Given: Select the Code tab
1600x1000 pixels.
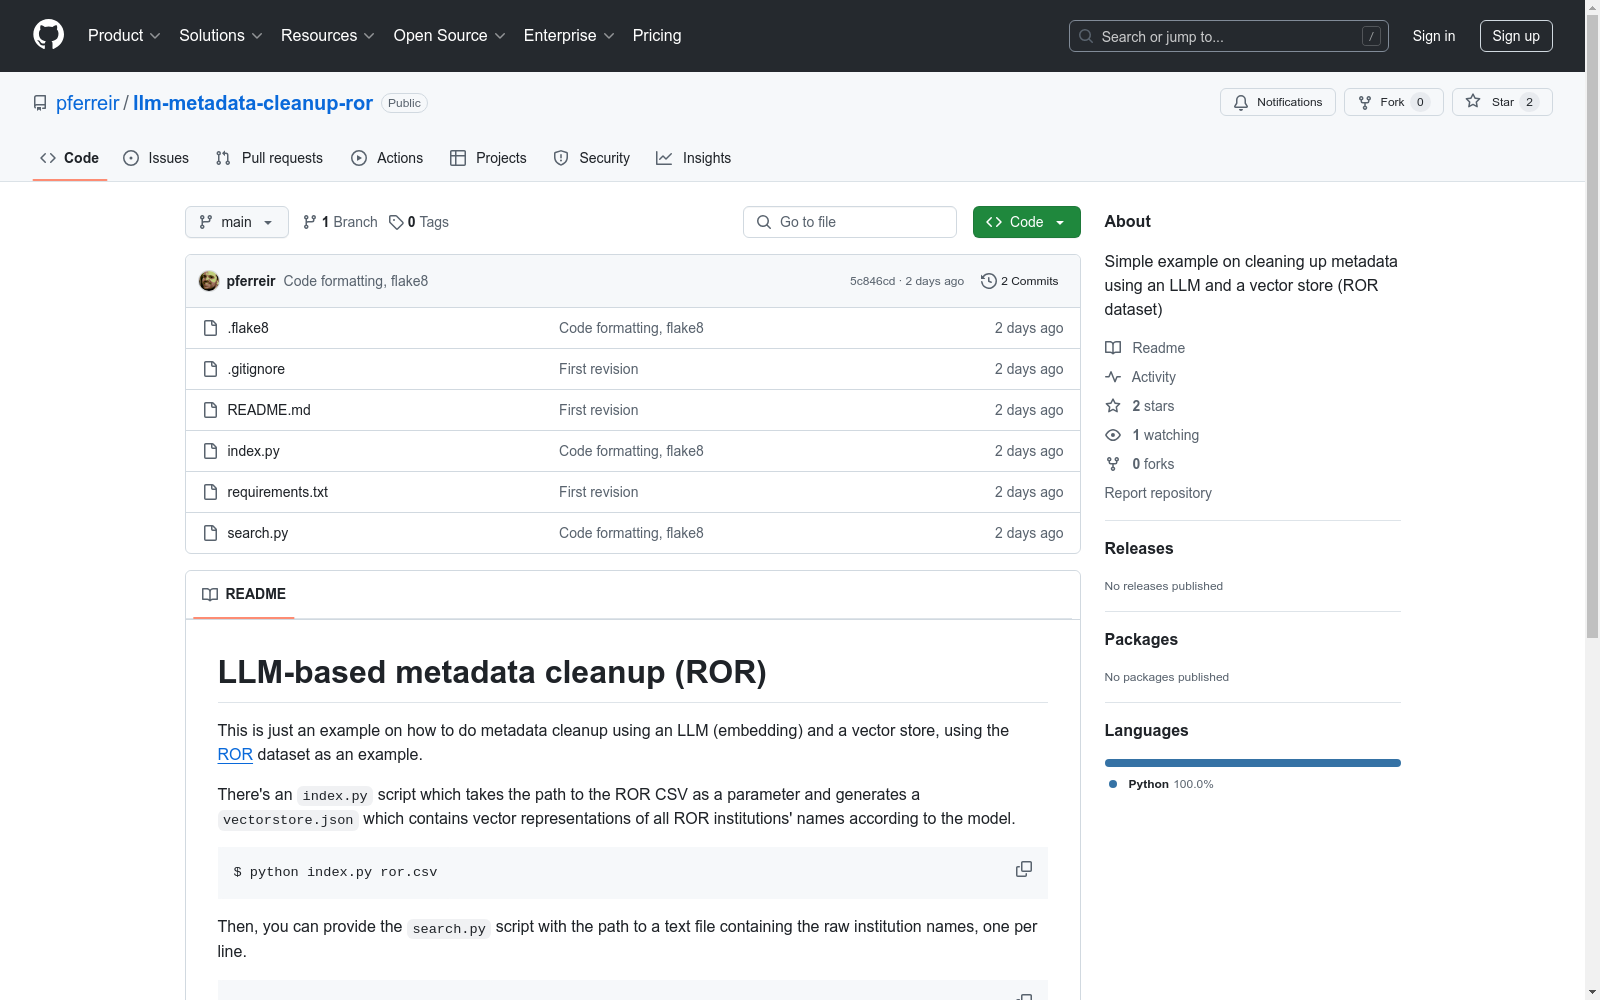Looking at the screenshot, I should click(x=70, y=158).
